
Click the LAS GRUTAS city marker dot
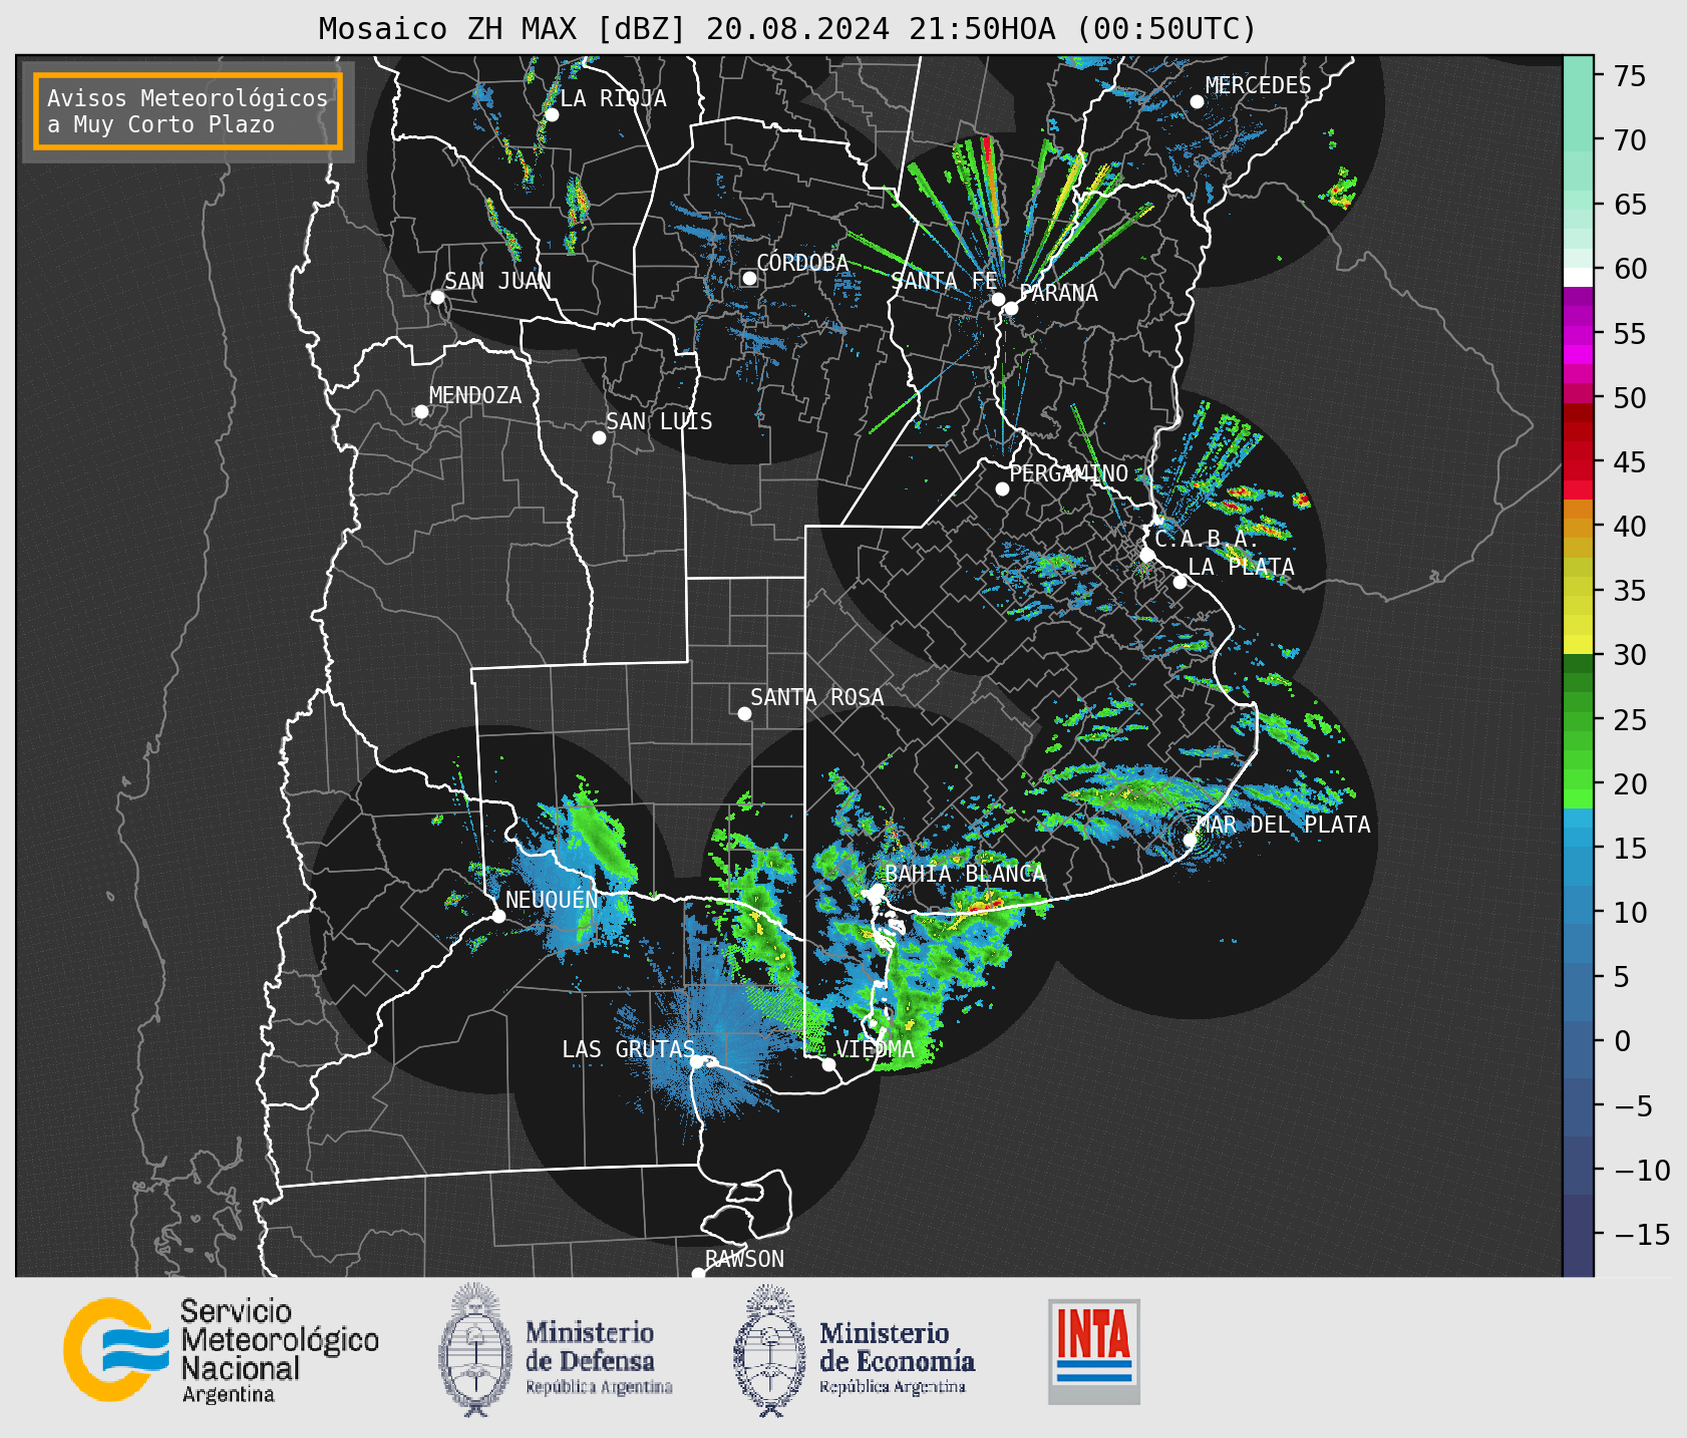click(697, 1062)
